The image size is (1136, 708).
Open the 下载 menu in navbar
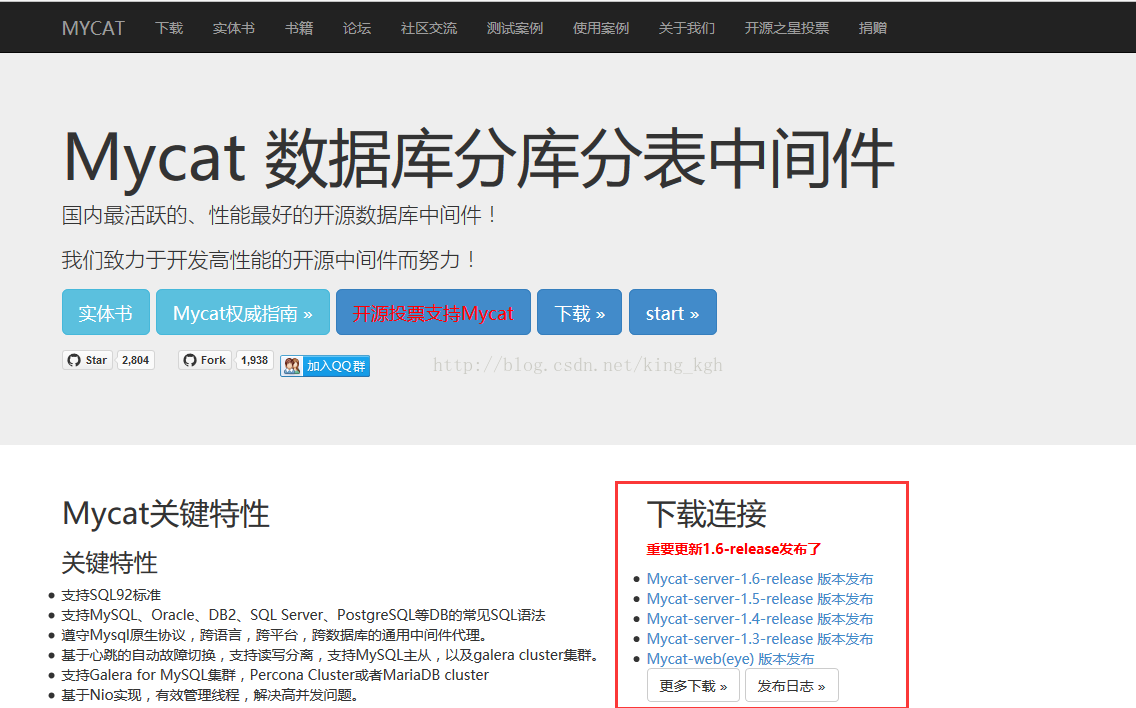tap(169, 28)
